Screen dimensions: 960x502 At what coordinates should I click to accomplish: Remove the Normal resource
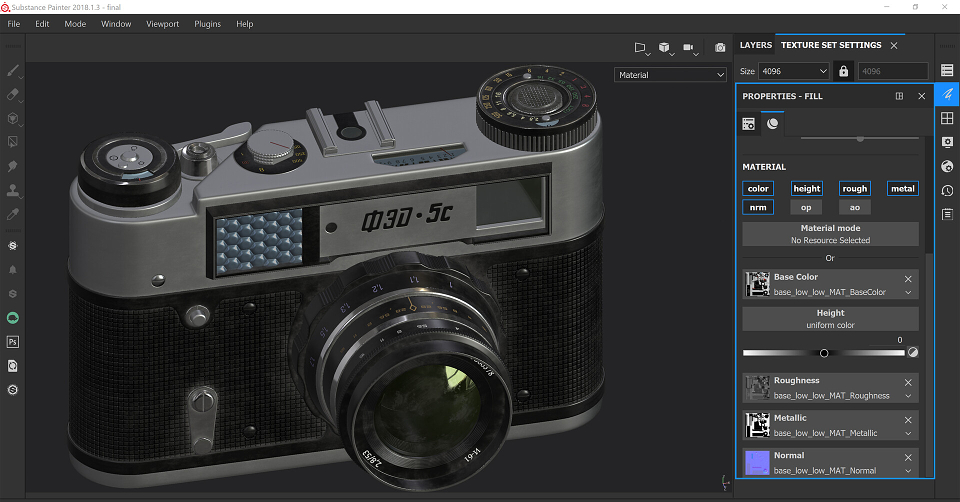coord(908,457)
